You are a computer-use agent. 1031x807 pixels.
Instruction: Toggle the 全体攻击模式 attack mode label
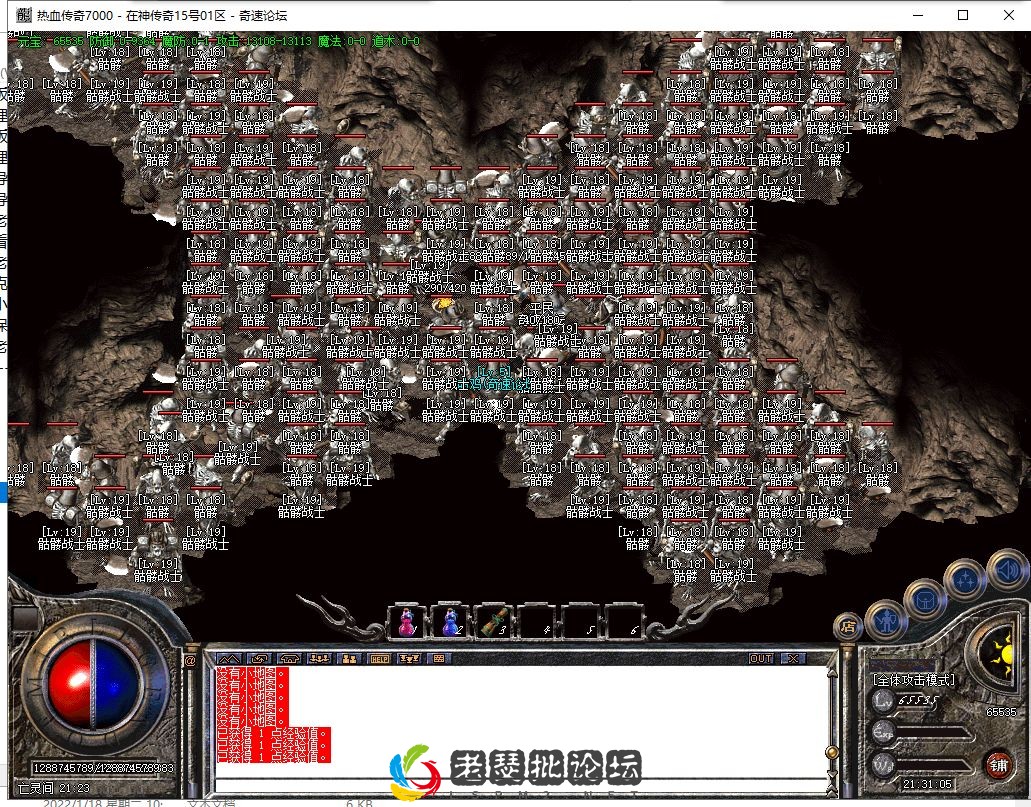pos(914,680)
